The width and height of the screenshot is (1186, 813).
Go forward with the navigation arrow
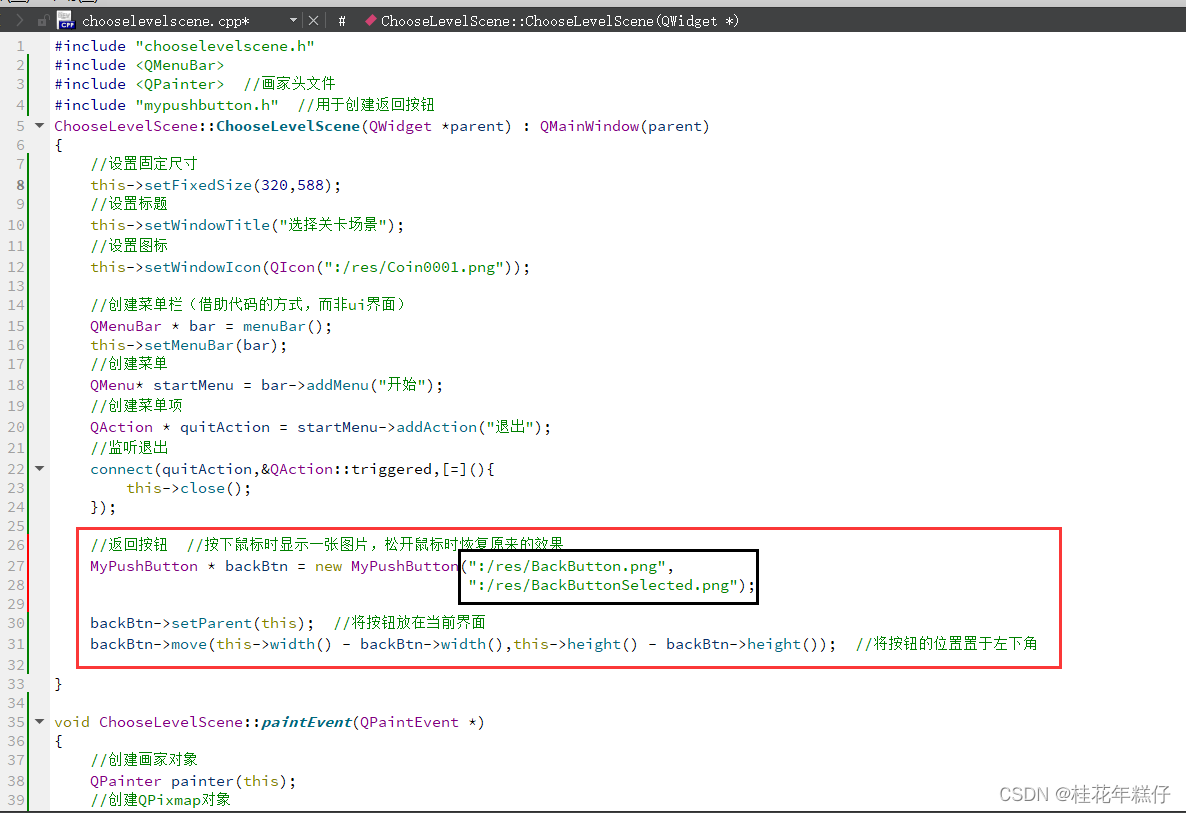click(x=20, y=20)
